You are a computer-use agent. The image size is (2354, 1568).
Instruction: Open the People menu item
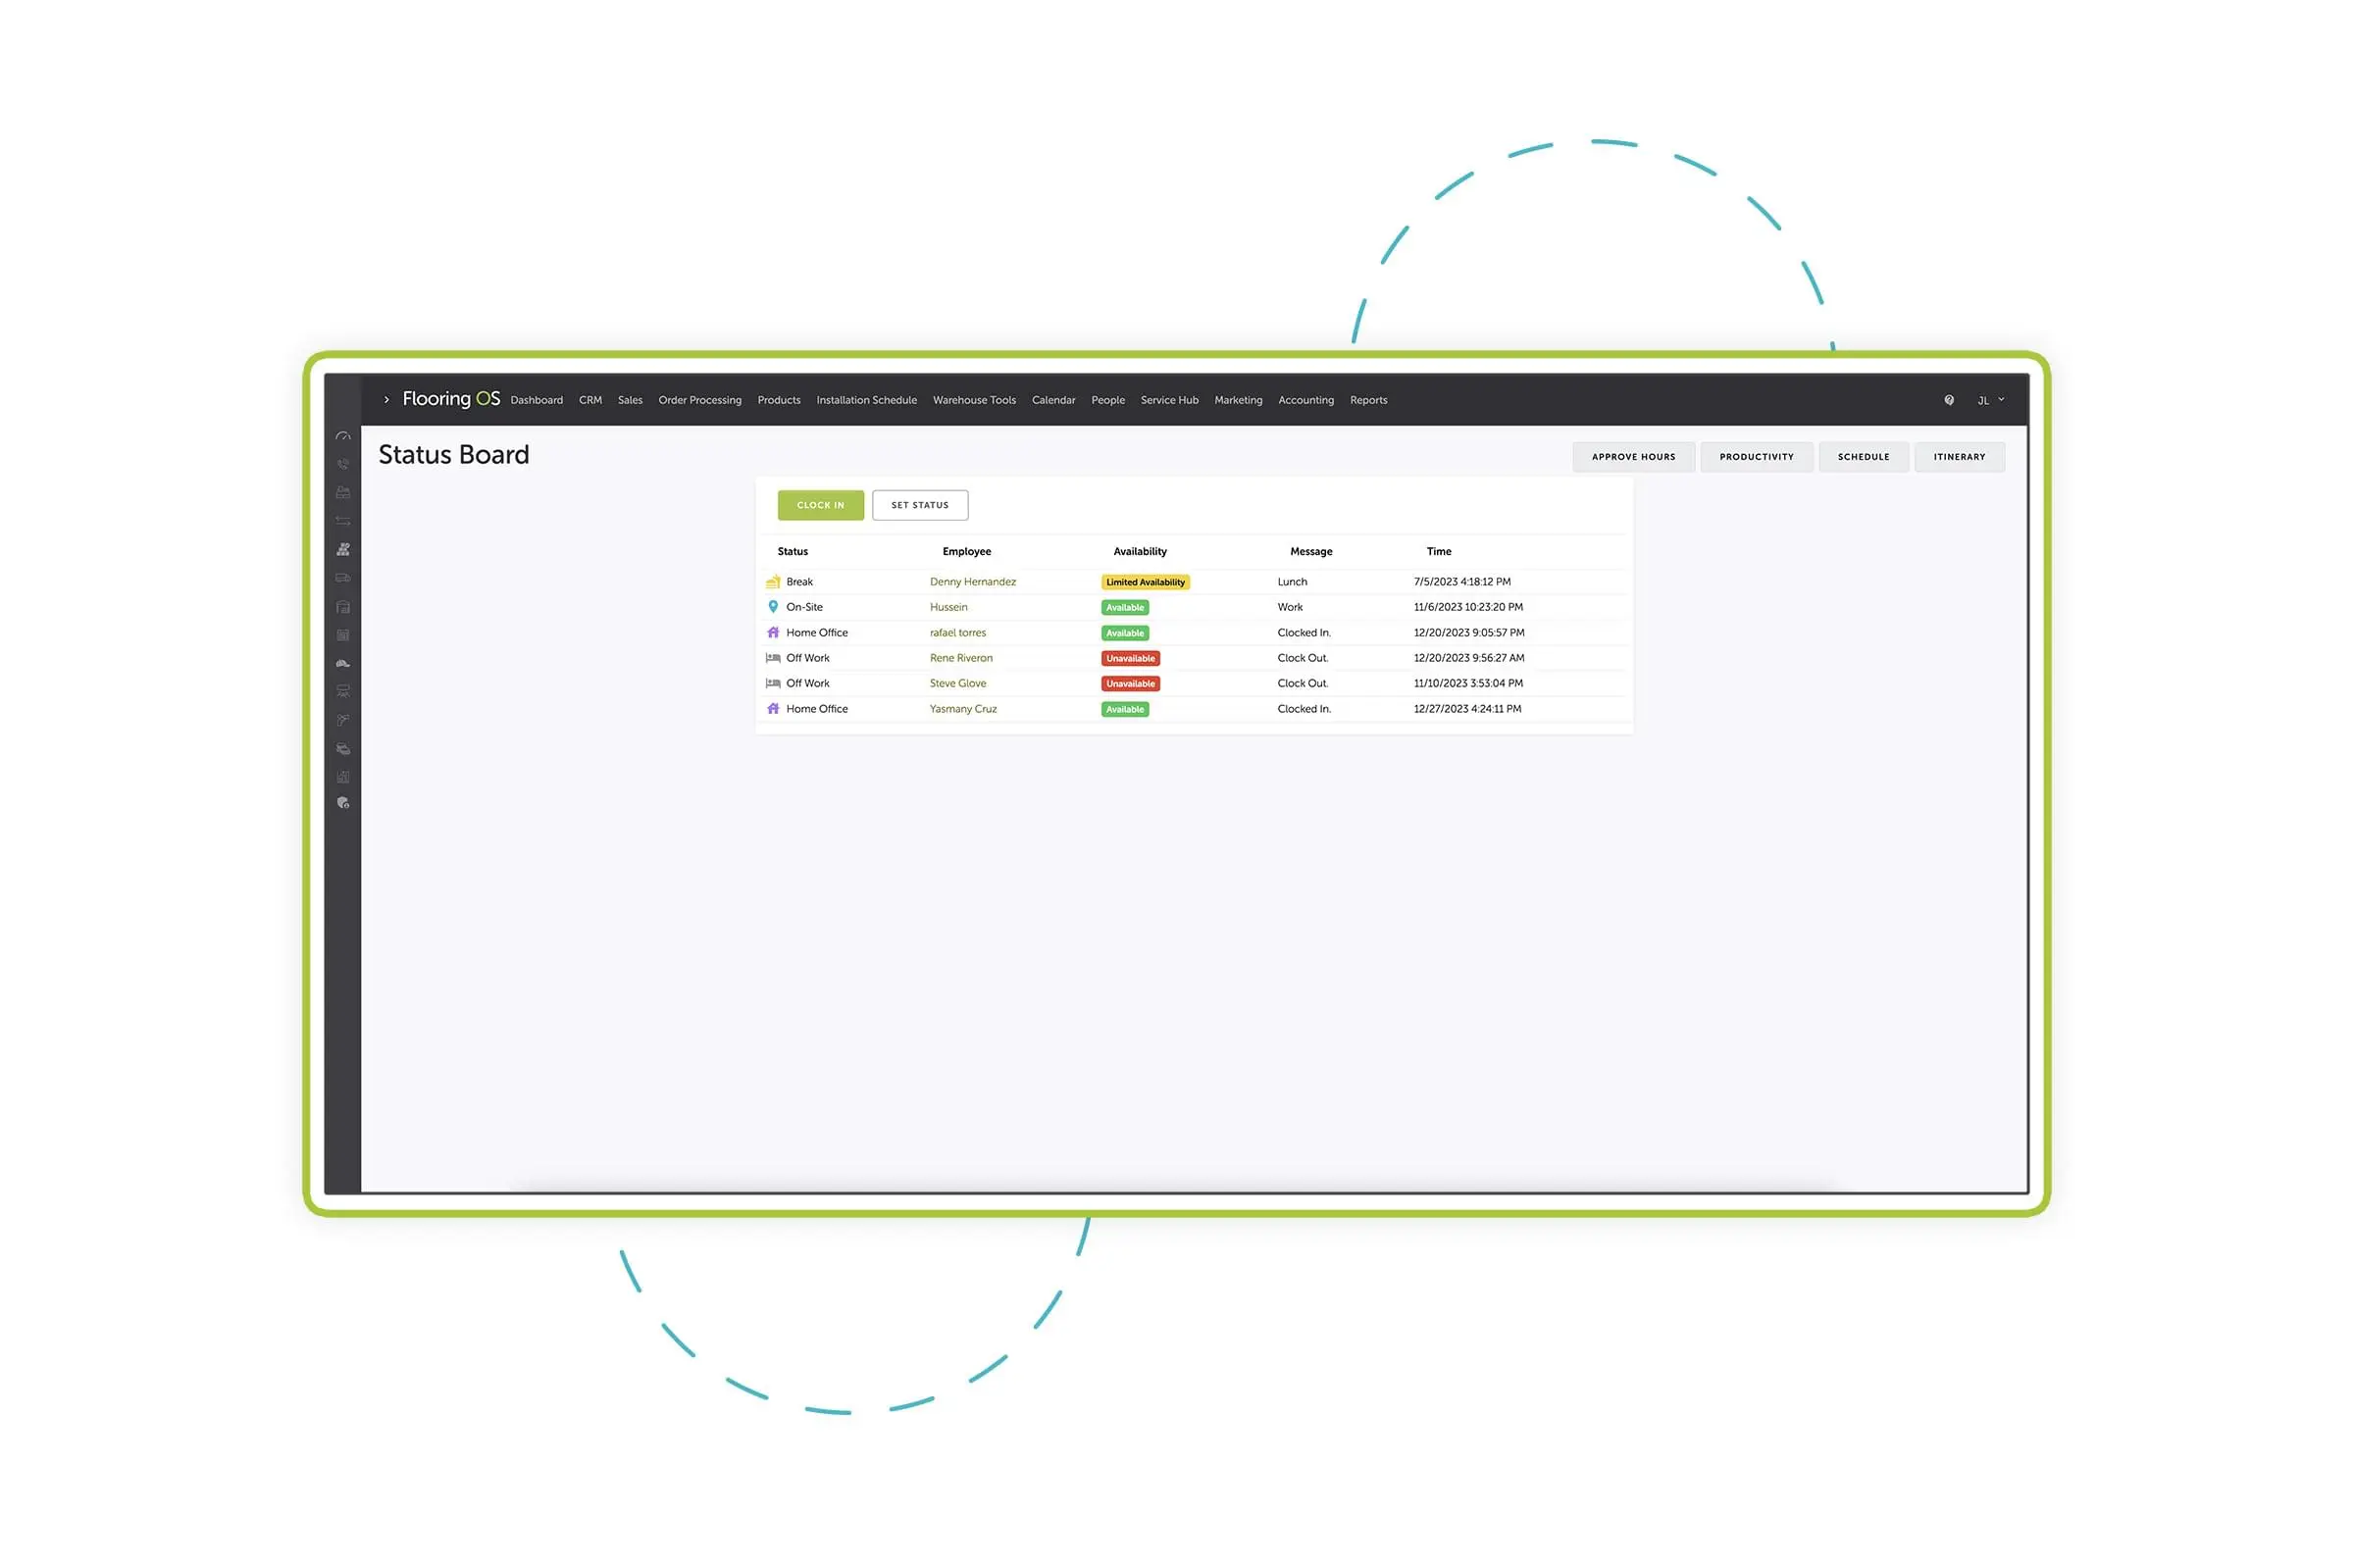tap(1108, 399)
